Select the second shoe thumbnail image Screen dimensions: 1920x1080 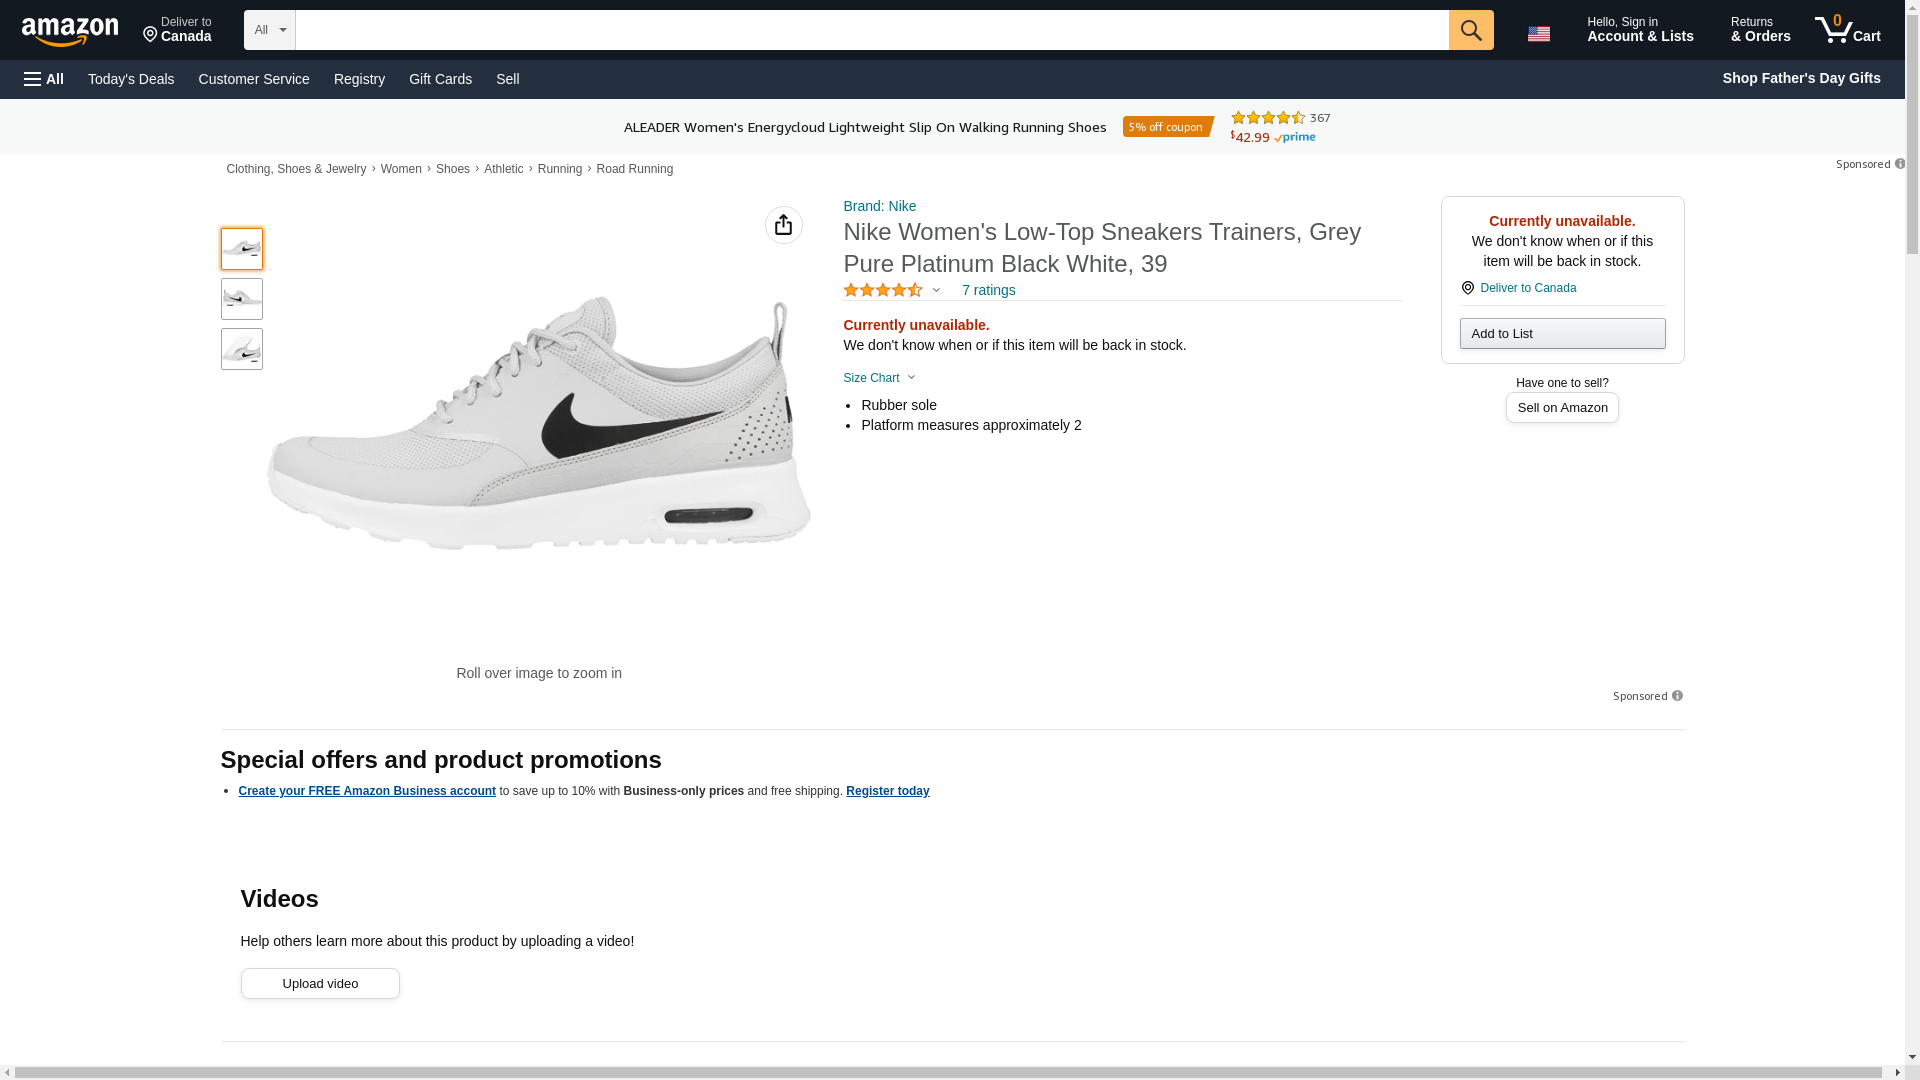242,299
